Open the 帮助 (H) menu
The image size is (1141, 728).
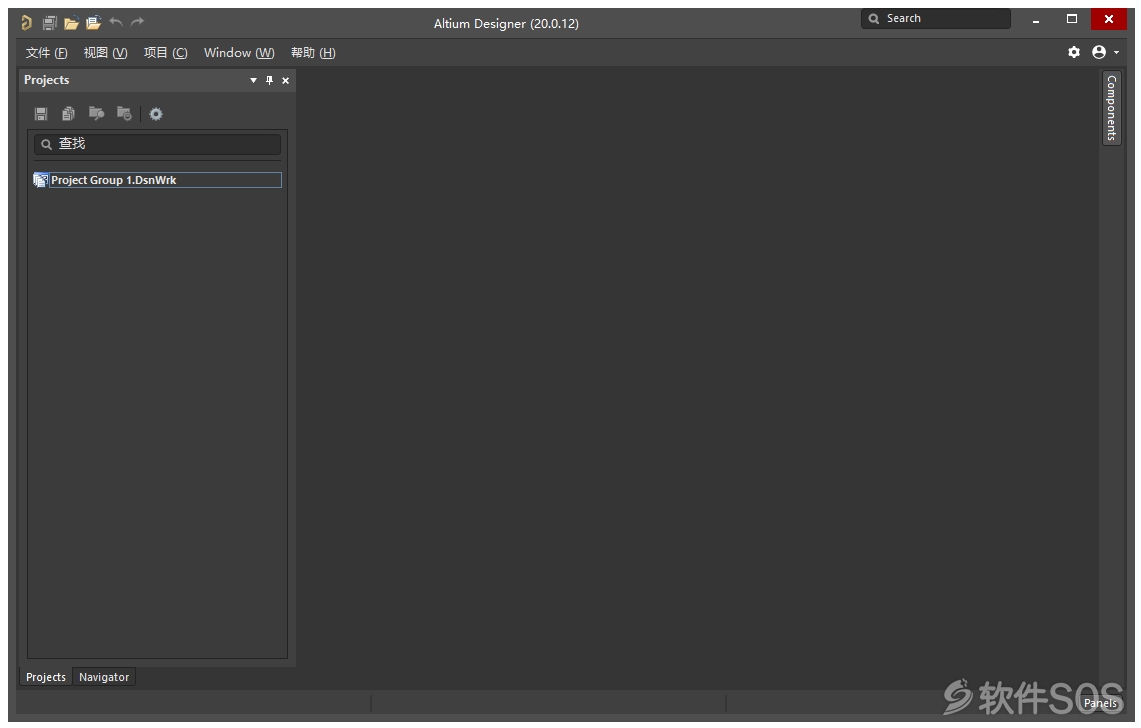tap(314, 52)
